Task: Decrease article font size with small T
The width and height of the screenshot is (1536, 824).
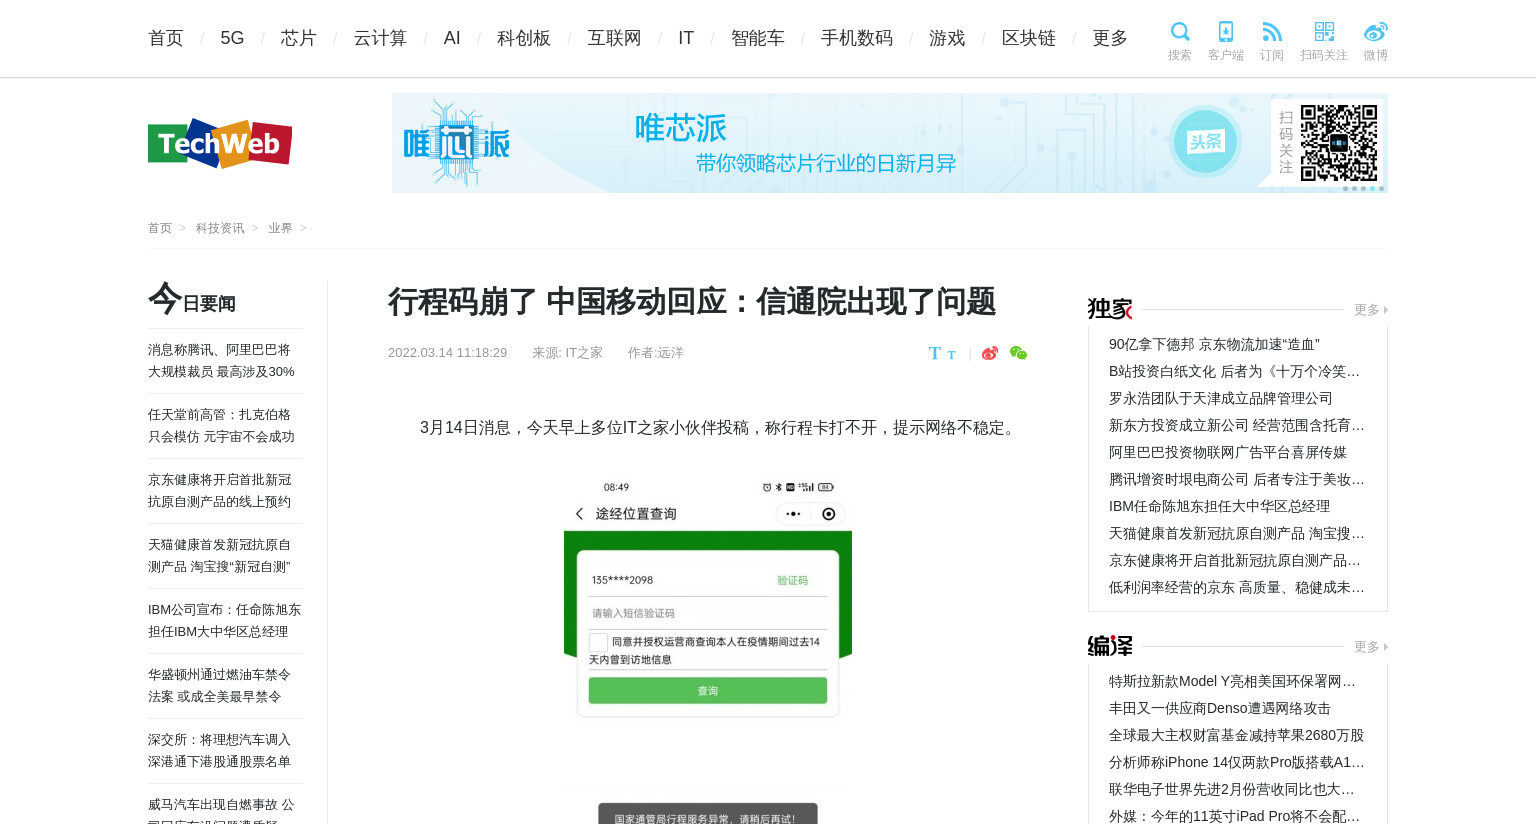Action: point(951,355)
